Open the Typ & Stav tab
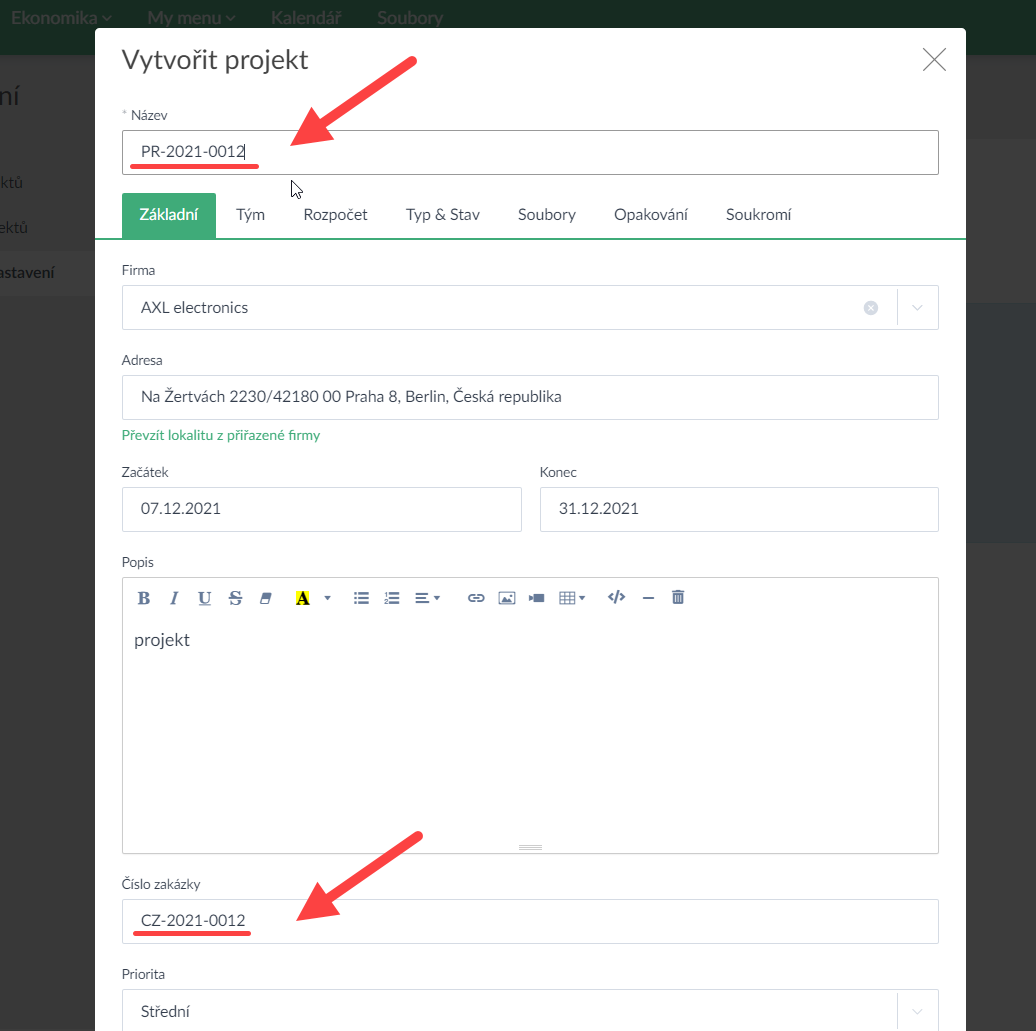Image resolution: width=1036 pixels, height=1031 pixels. click(442, 215)
